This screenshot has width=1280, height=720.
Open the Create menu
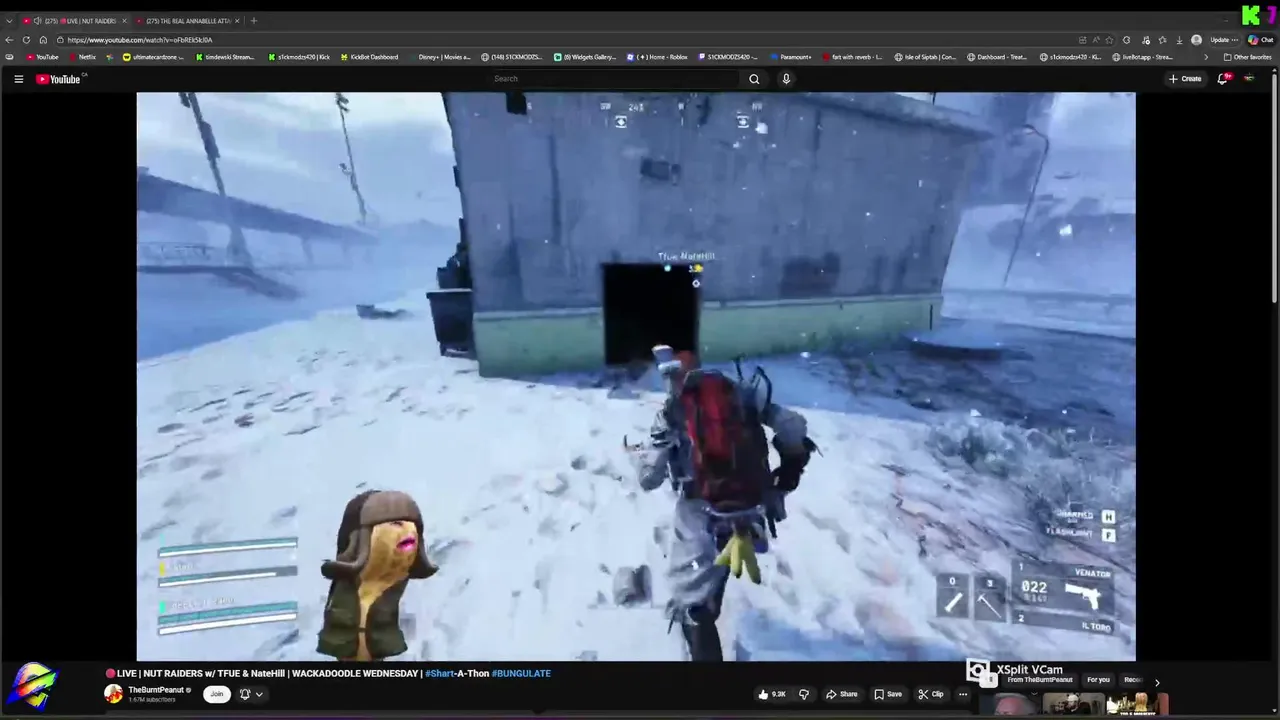1185,79
